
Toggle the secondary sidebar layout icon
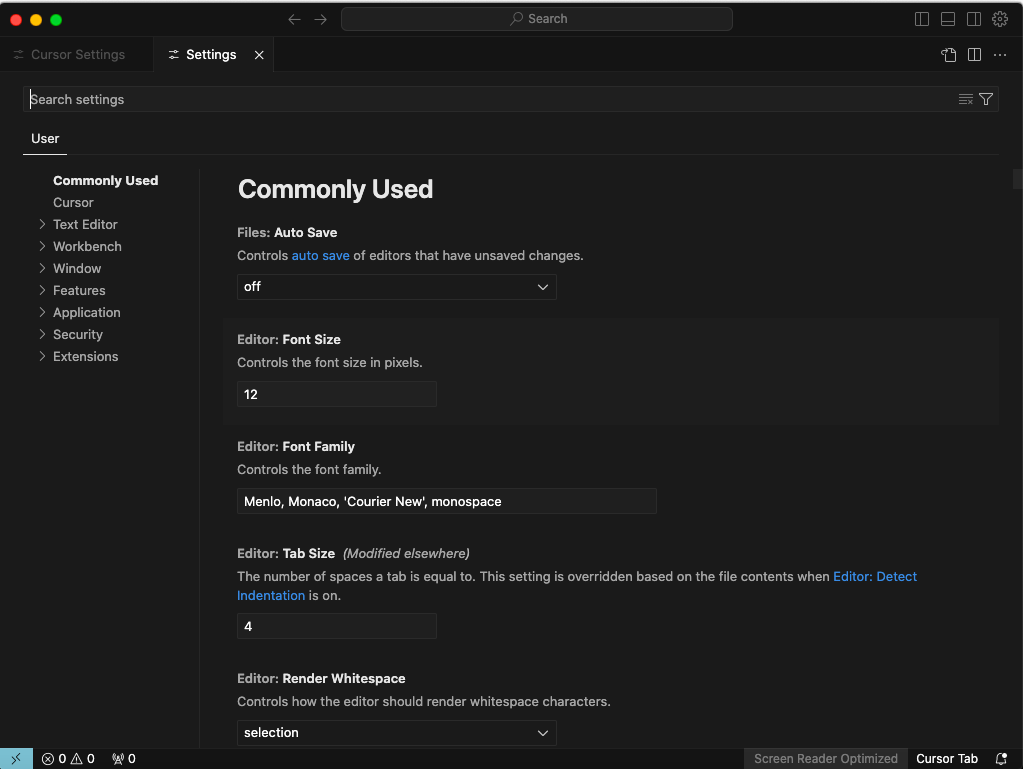click(x=974, y=19)
